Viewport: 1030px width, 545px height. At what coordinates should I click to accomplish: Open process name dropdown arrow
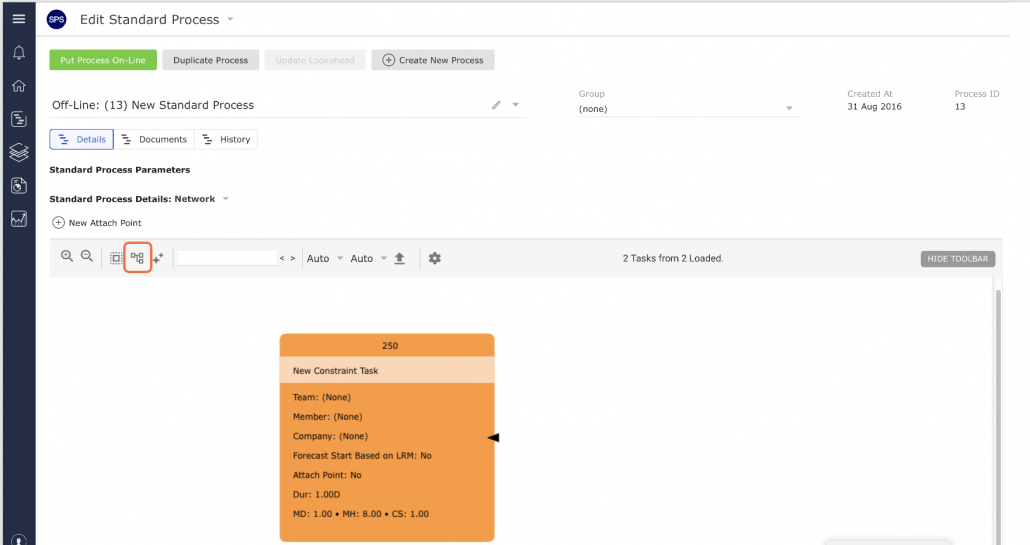tap(516, 105)
